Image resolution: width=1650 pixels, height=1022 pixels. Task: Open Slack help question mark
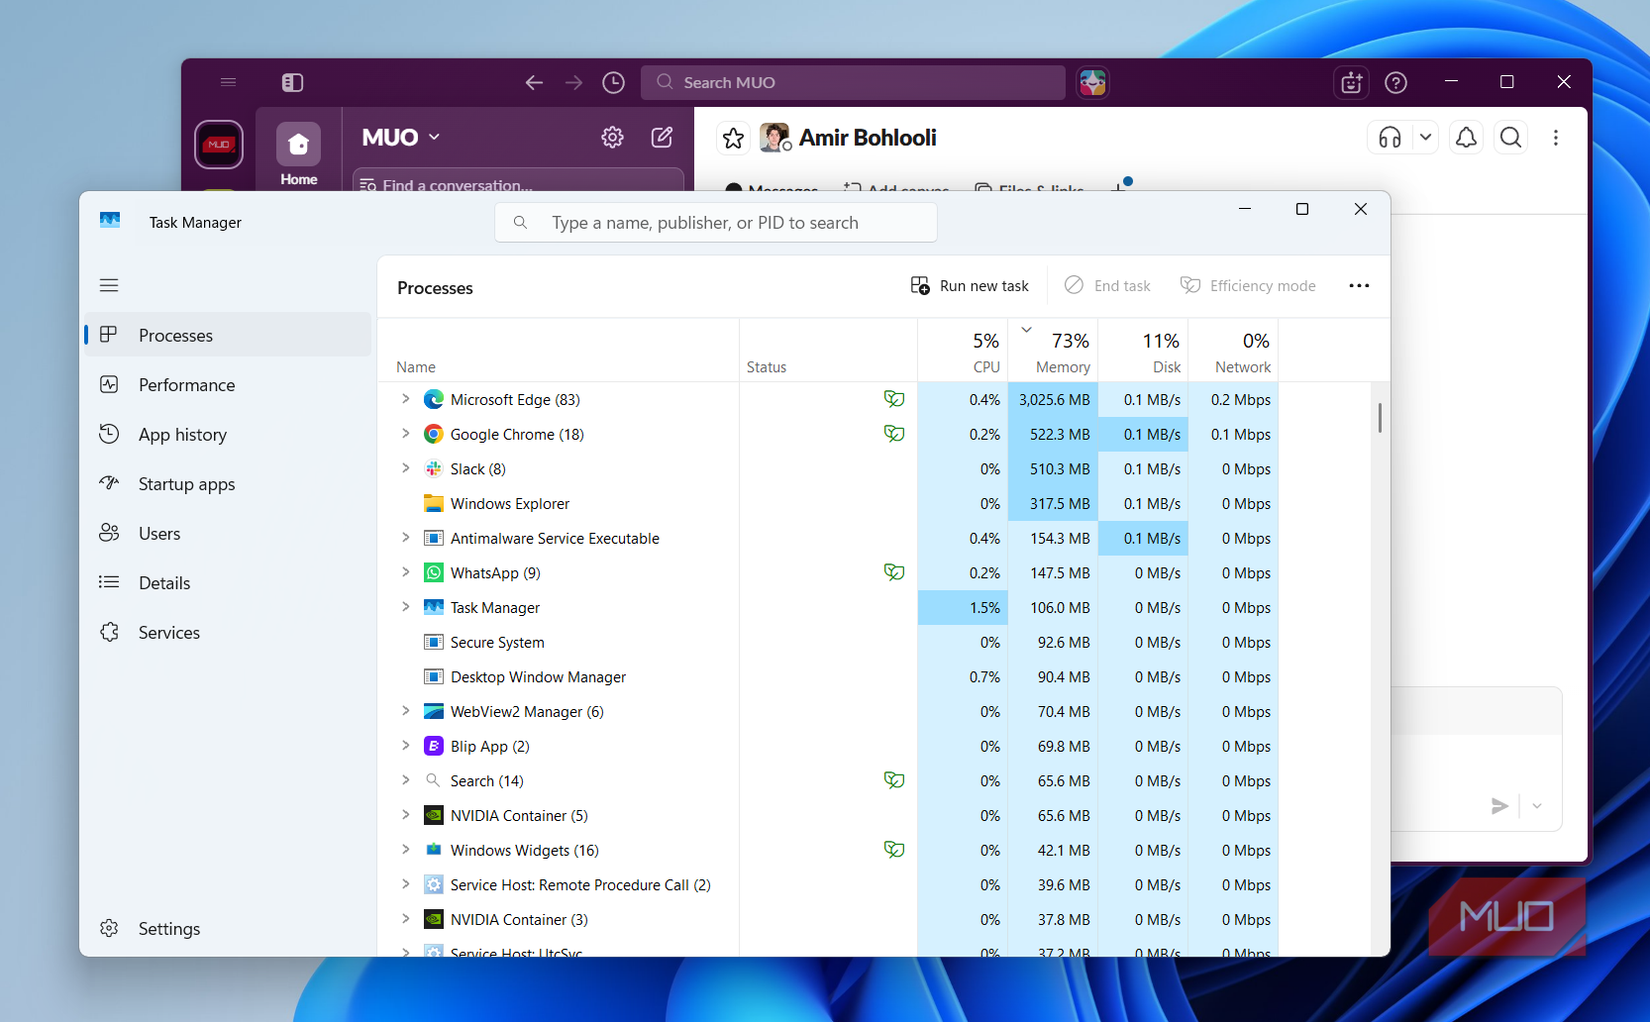coord(1396,83)
